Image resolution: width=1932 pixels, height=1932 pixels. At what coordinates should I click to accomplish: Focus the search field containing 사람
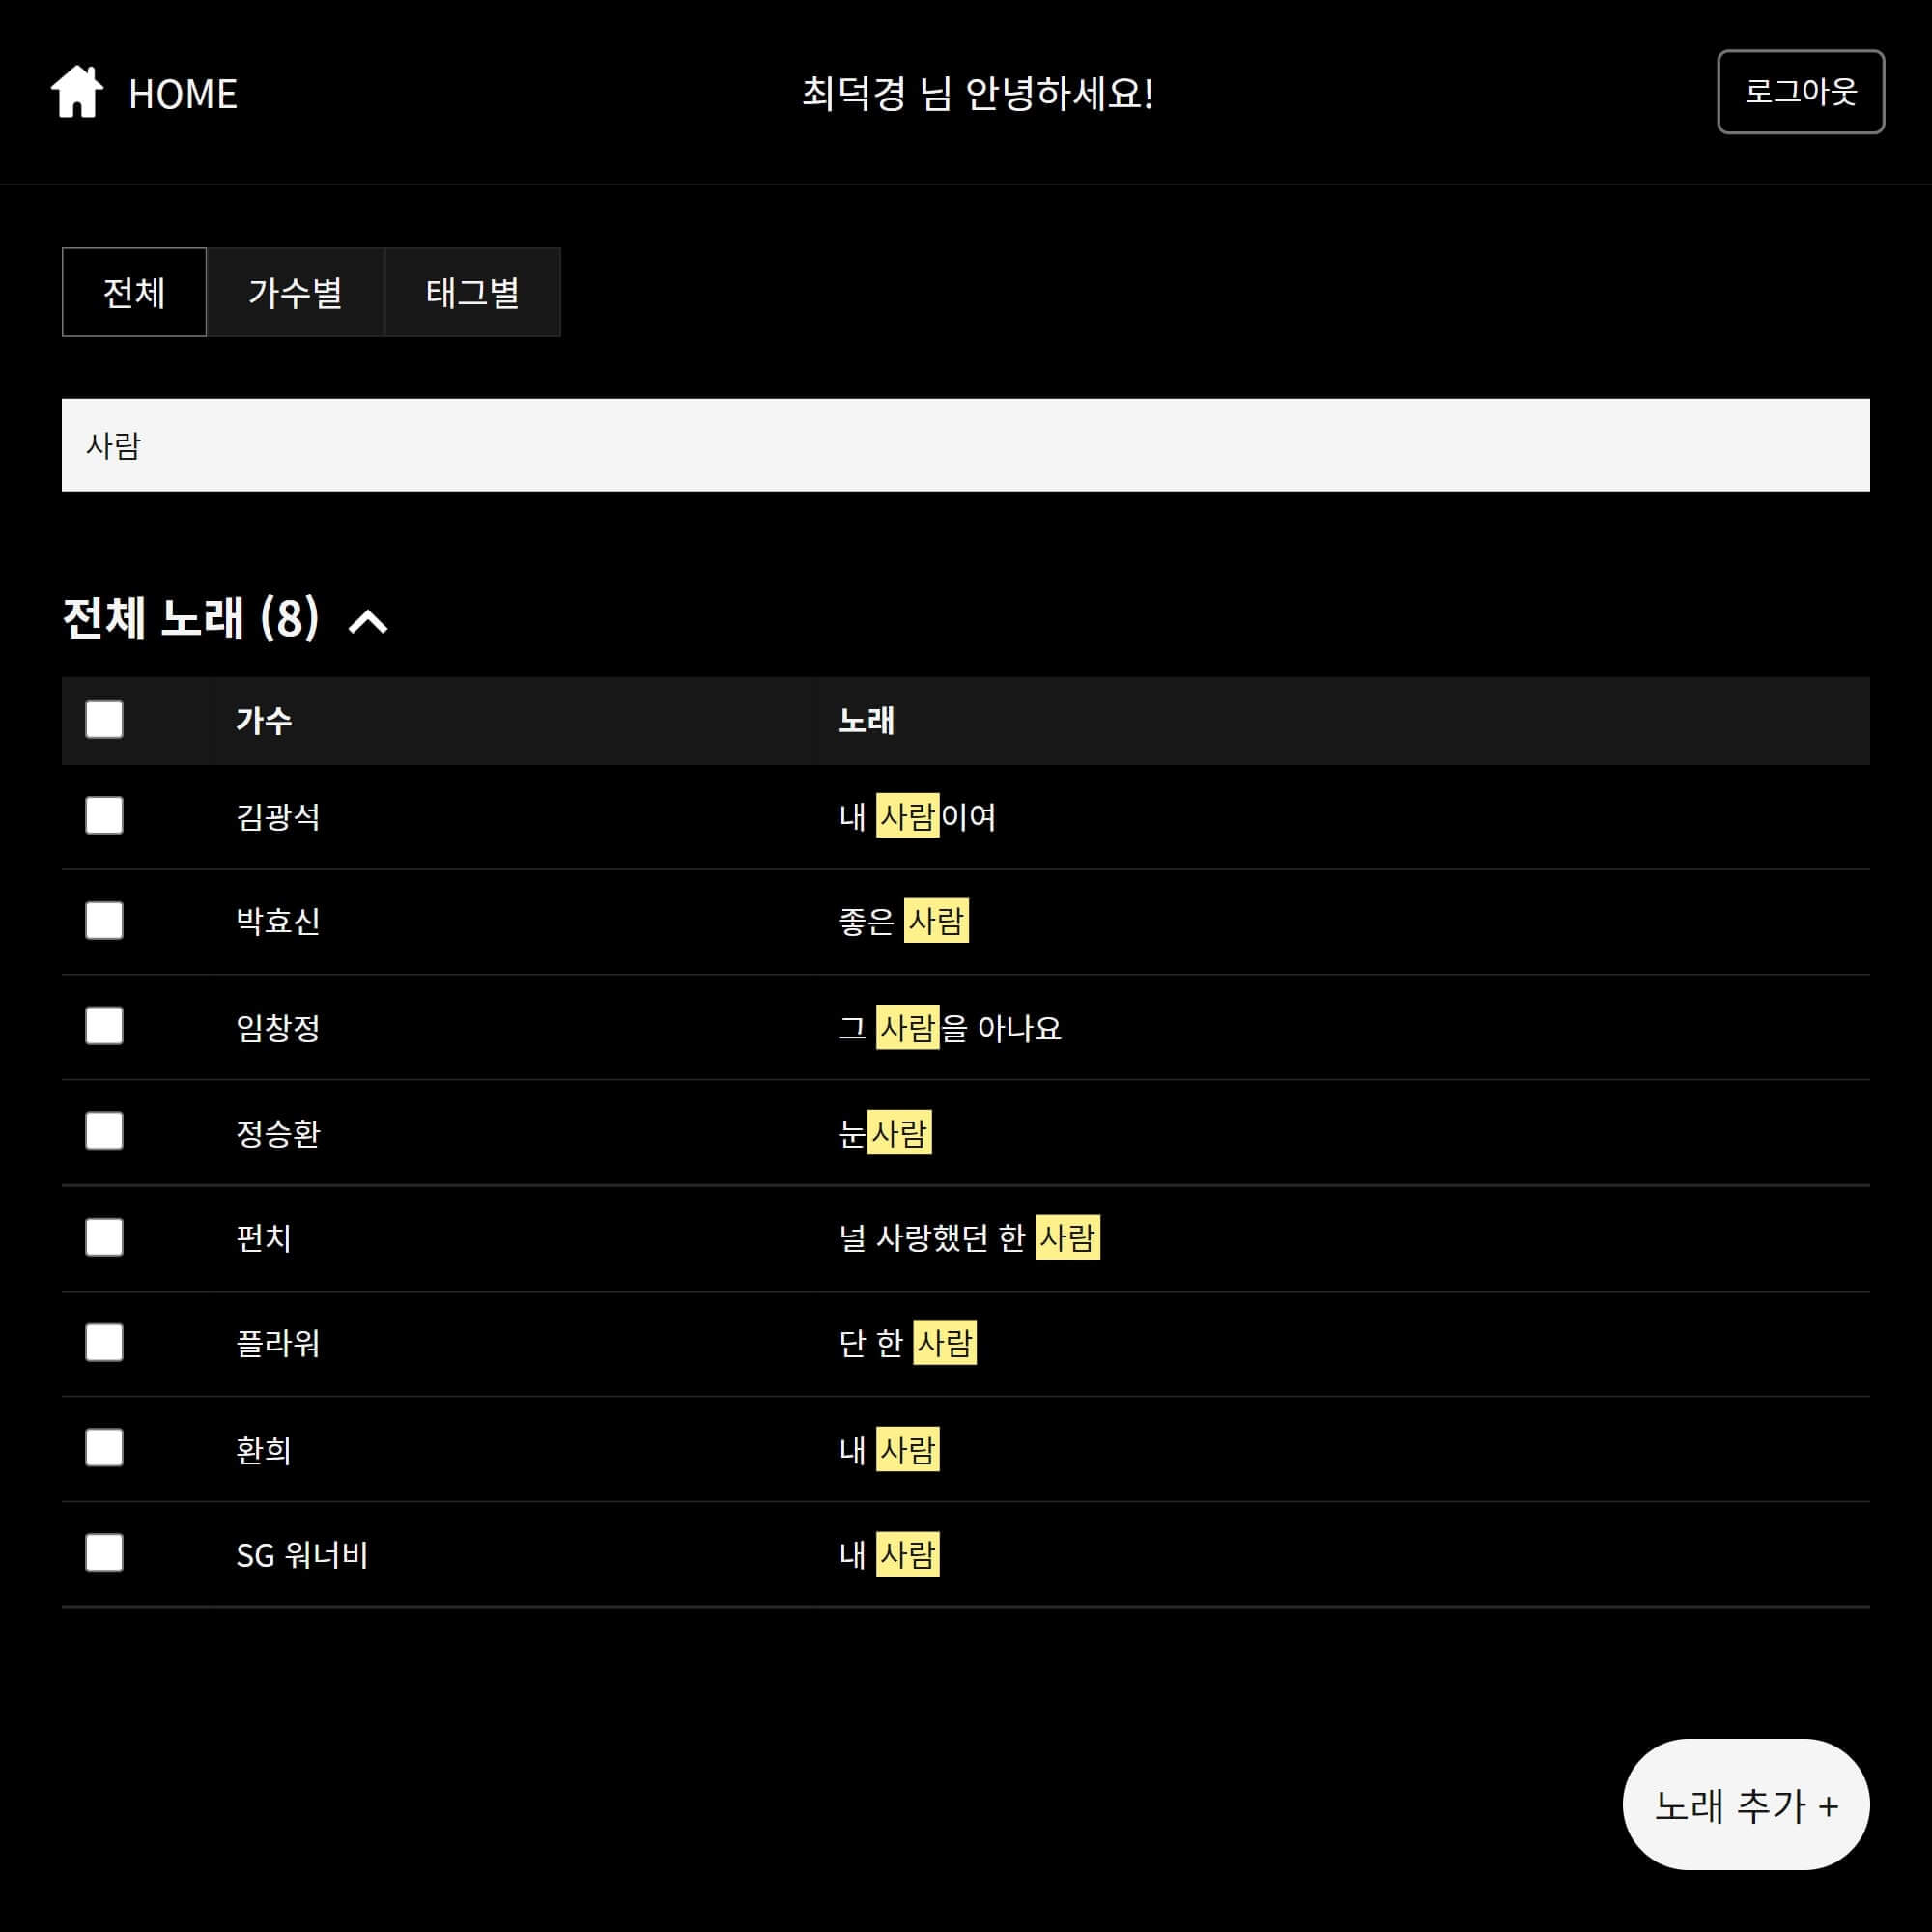[x=965, y=445]
